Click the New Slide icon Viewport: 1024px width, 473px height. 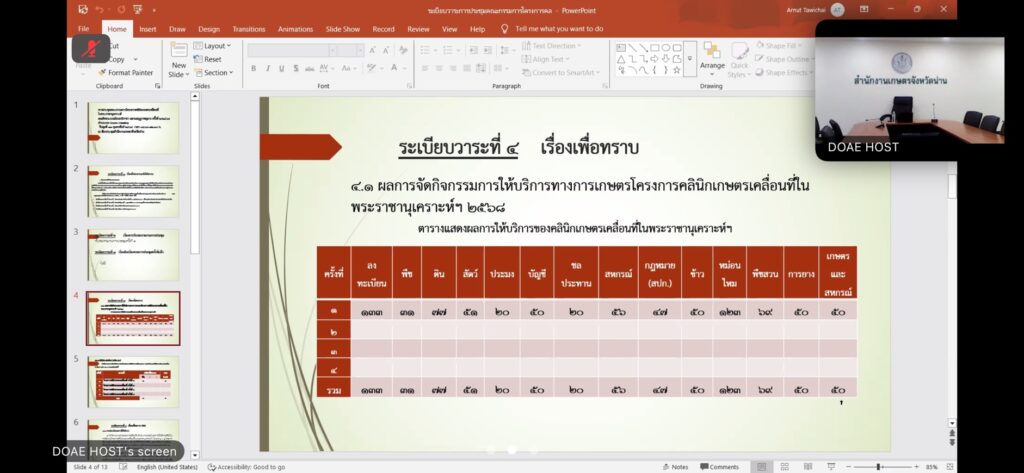coord(178,60)
